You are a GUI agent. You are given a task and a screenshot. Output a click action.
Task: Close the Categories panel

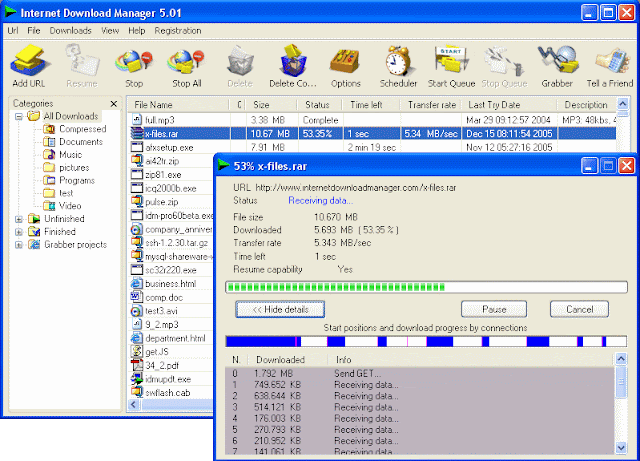pyautogui.click(x=114, y=104)
